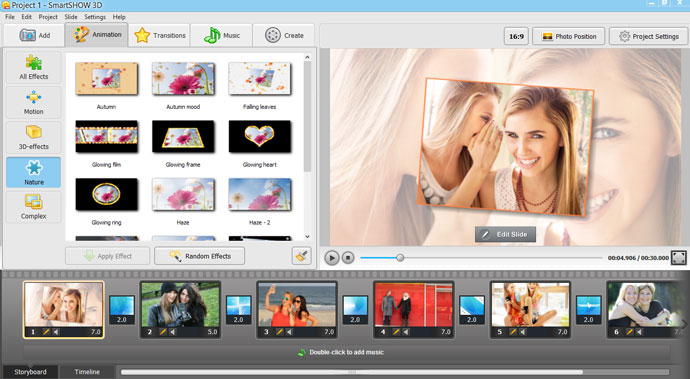Viewport: 690px width, 379px height.
Task: Select the Motion effects category
Action: 33,103
